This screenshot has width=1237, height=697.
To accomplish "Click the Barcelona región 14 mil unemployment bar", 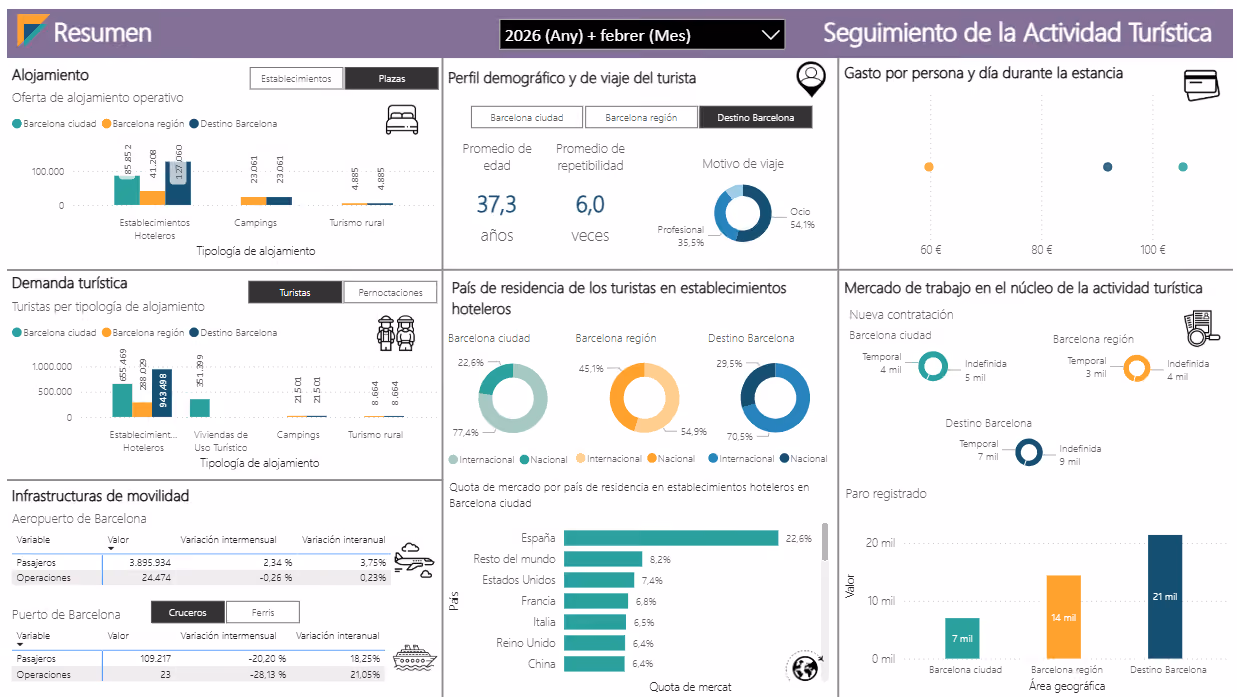I will click(1064, 617).
